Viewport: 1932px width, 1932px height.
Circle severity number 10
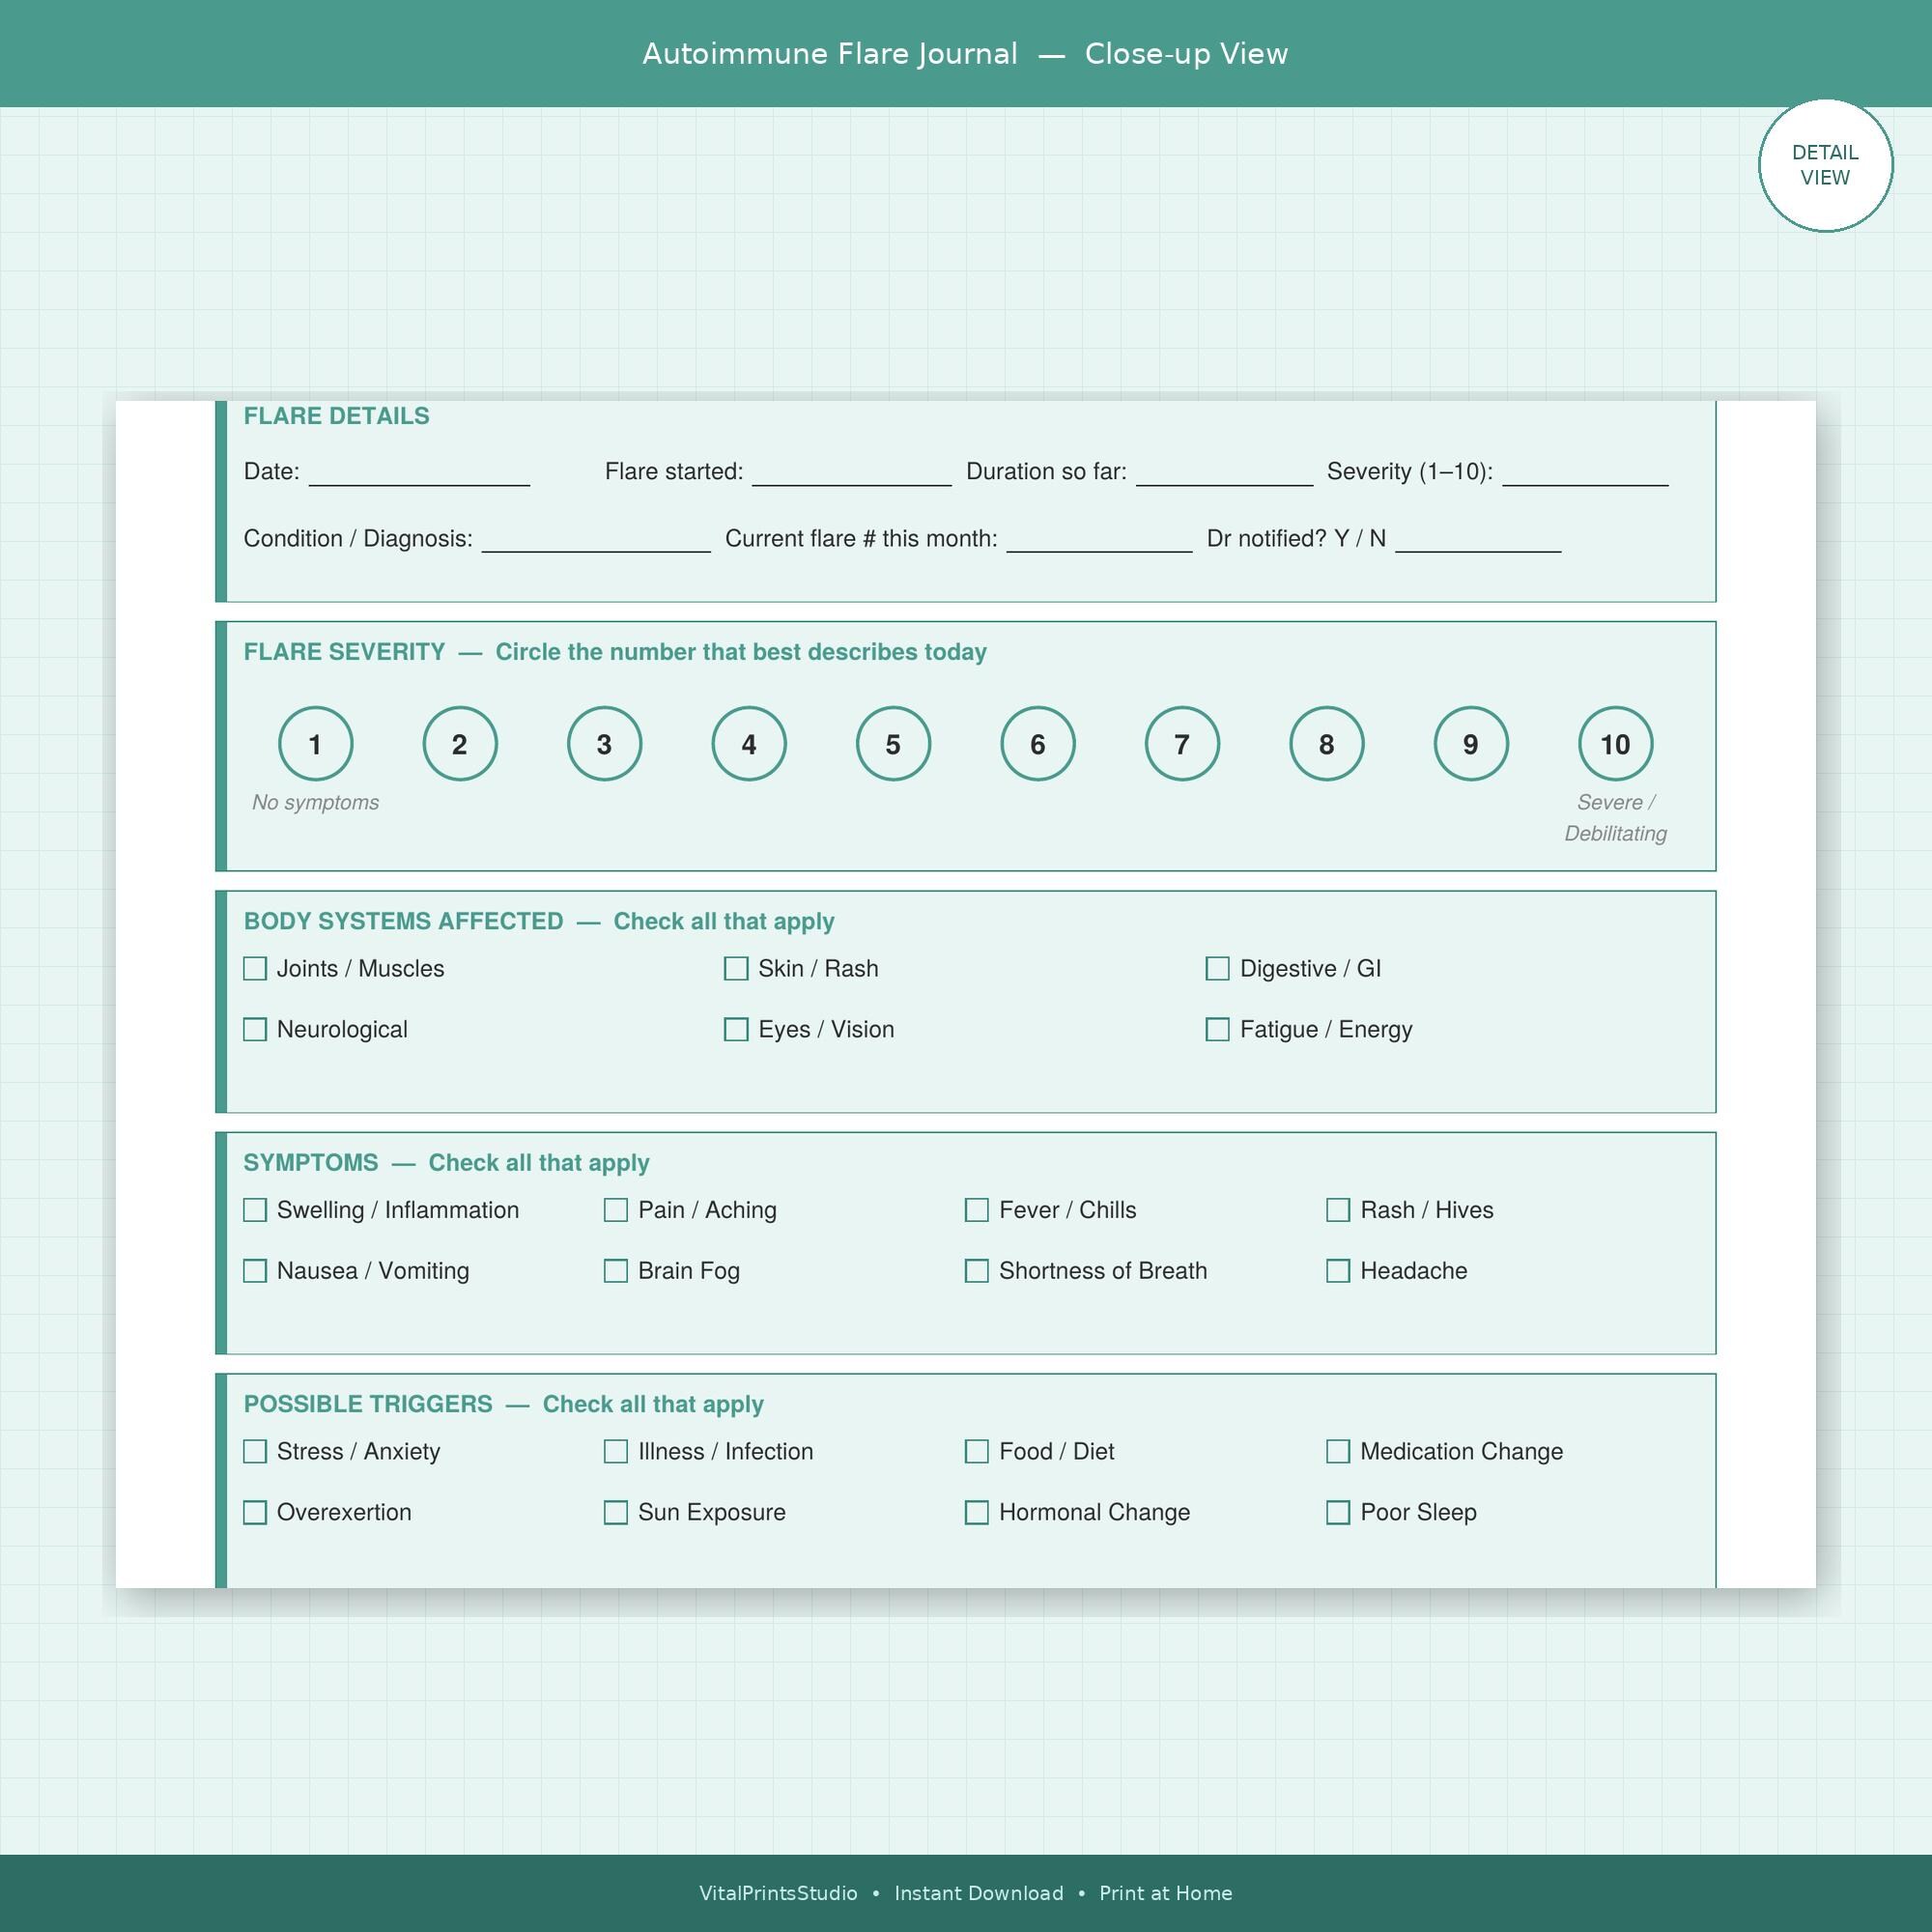(1615, 743)
